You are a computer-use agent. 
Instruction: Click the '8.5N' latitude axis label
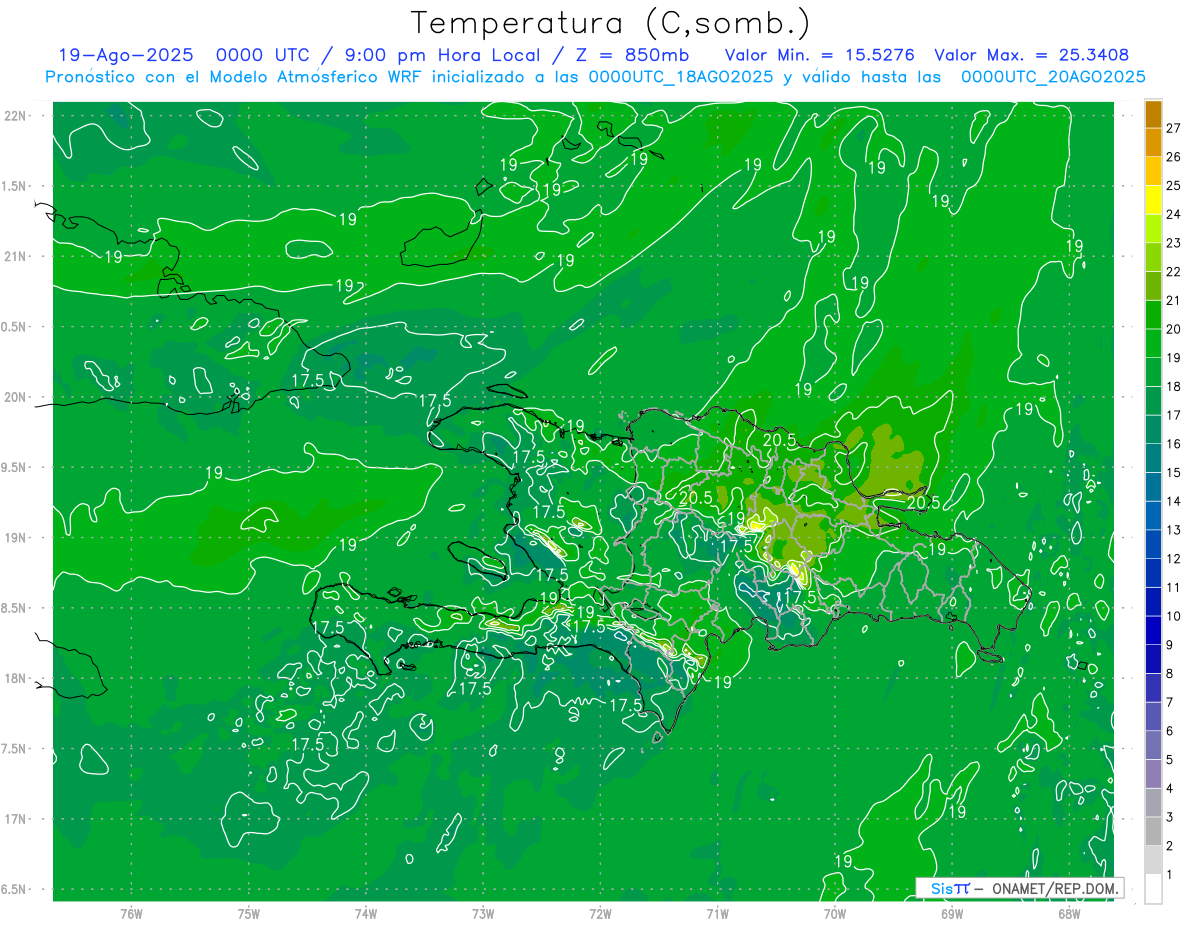[x=14, y=608]
